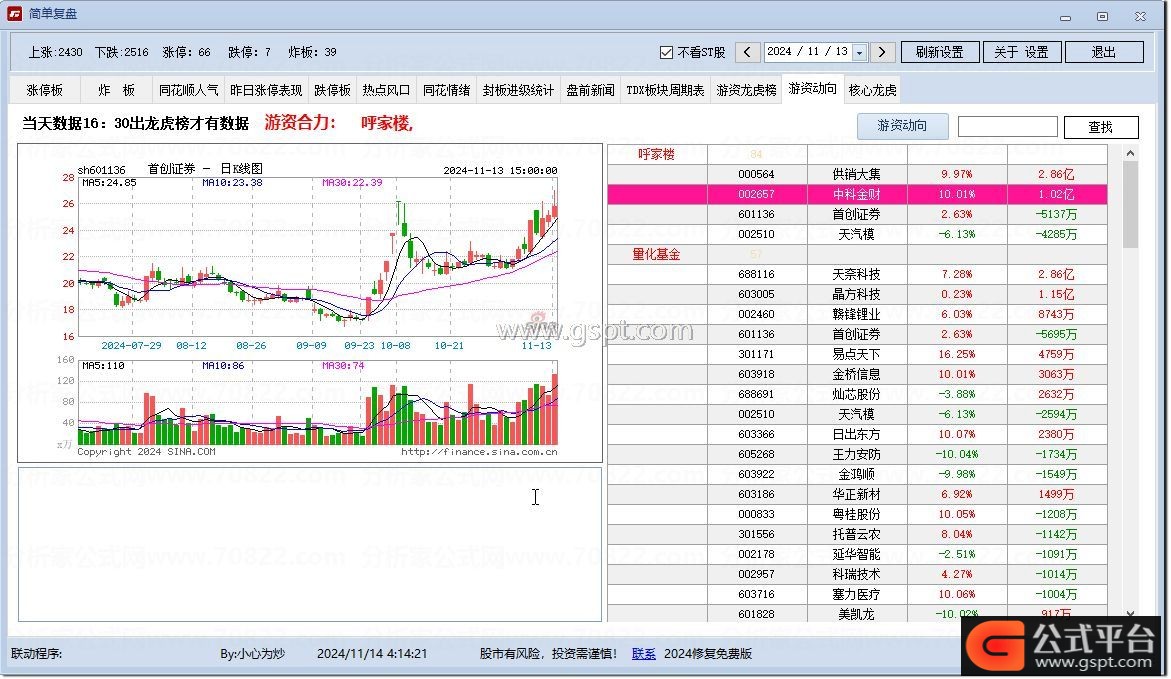Viewport: 1171px width, 679px height.
Task: Open the 关于 设置 button
Action: click(x=1021, y=52)
